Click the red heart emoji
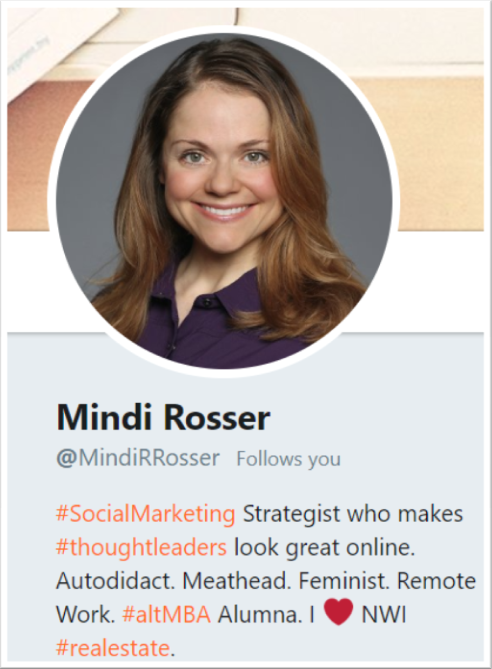The width and height of the screenshot is (492, 669). click(338, 611)
